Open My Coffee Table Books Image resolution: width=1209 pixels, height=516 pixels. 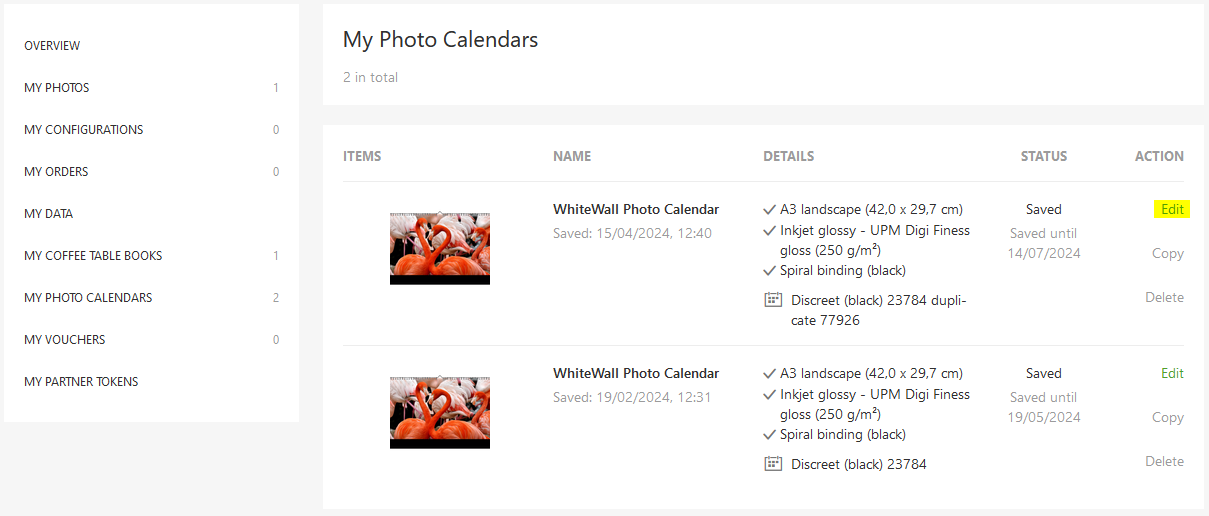[93, 256]
